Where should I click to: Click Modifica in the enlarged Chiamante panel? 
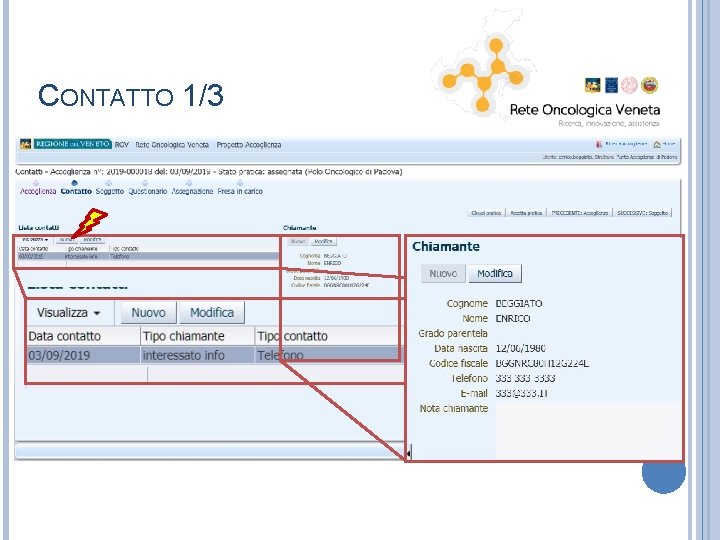pyautogui.click(x=495, y=274)
